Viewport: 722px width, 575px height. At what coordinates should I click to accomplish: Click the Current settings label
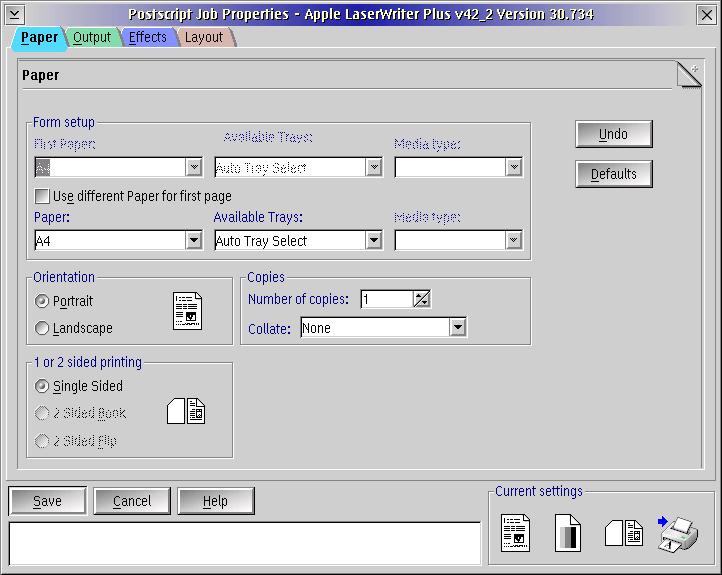539,491
